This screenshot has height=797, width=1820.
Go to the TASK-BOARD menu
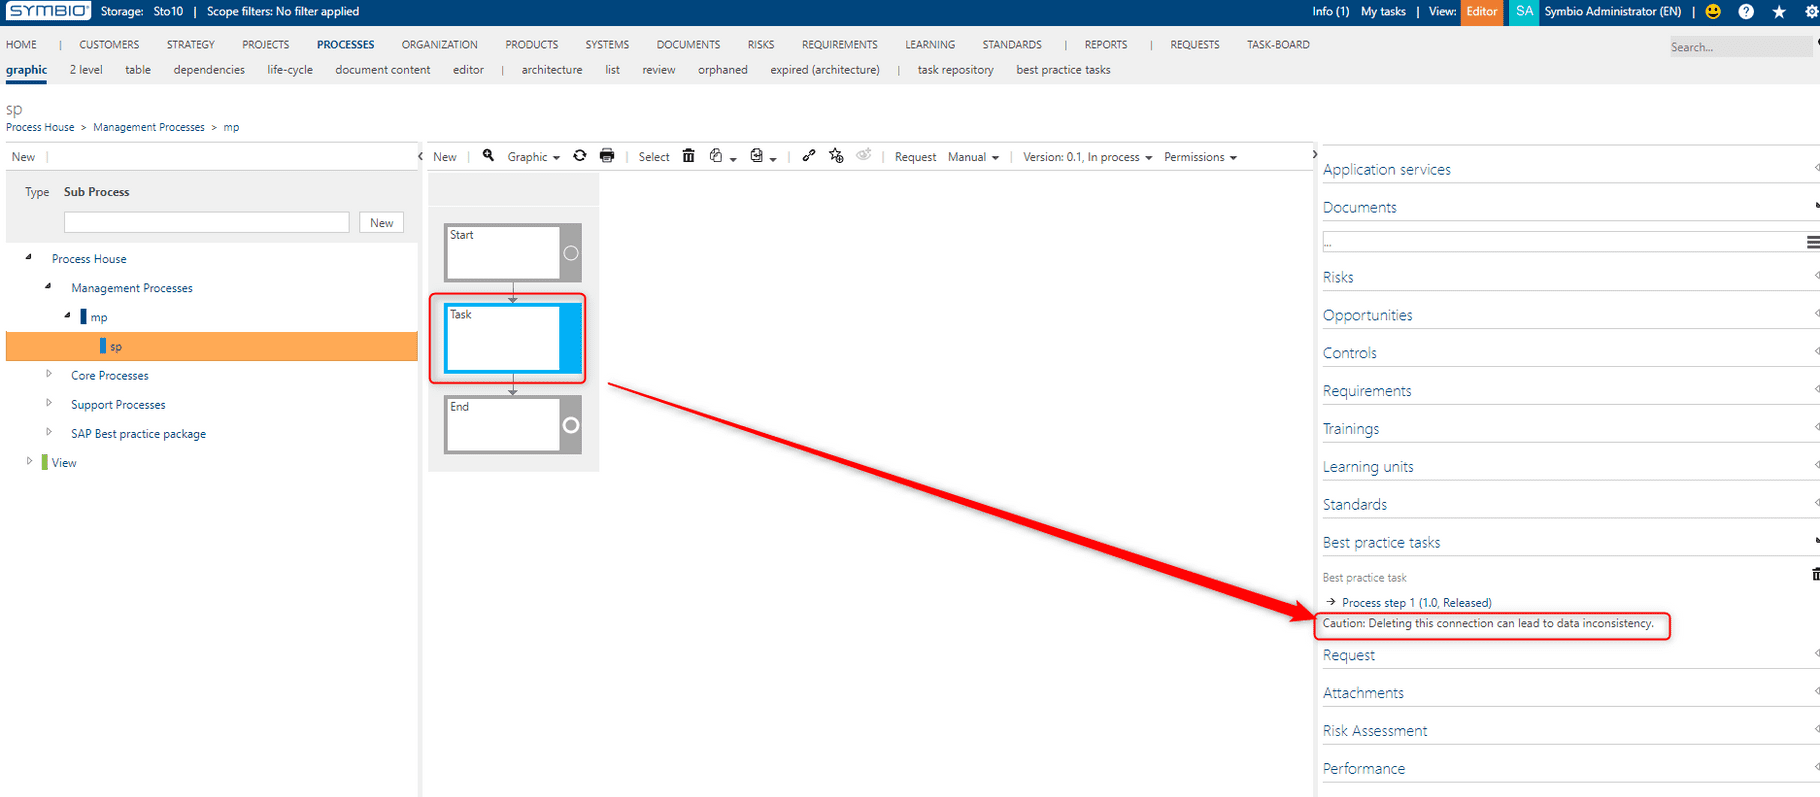[x=1278, y=45]
